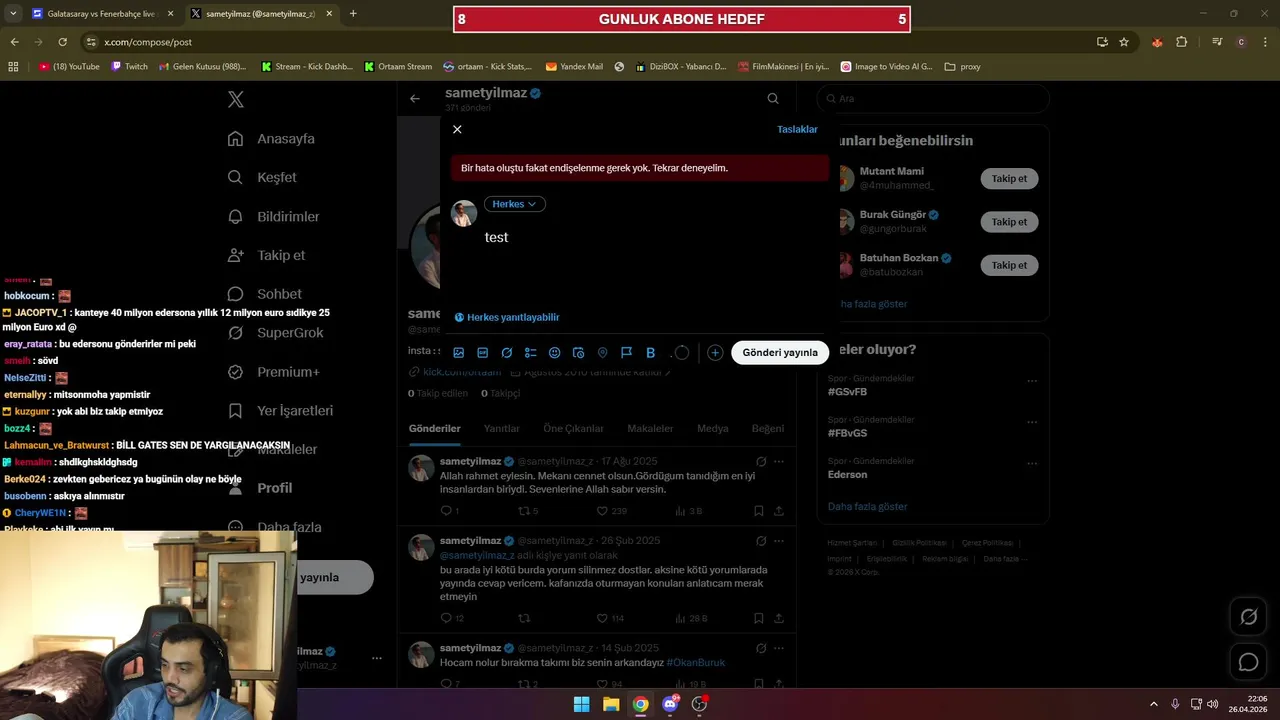
Task: Follow Mutant Mami with Takip et
Action: coord(1009,178)
